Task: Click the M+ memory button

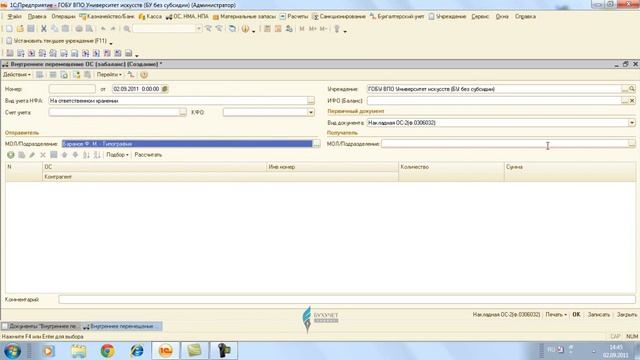Action: click(313, 29)
